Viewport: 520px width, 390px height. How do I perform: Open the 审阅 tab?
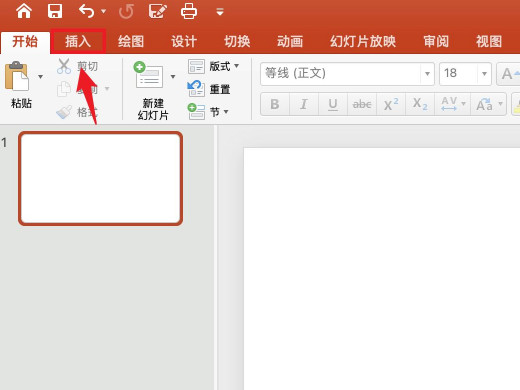pos(436,42)
